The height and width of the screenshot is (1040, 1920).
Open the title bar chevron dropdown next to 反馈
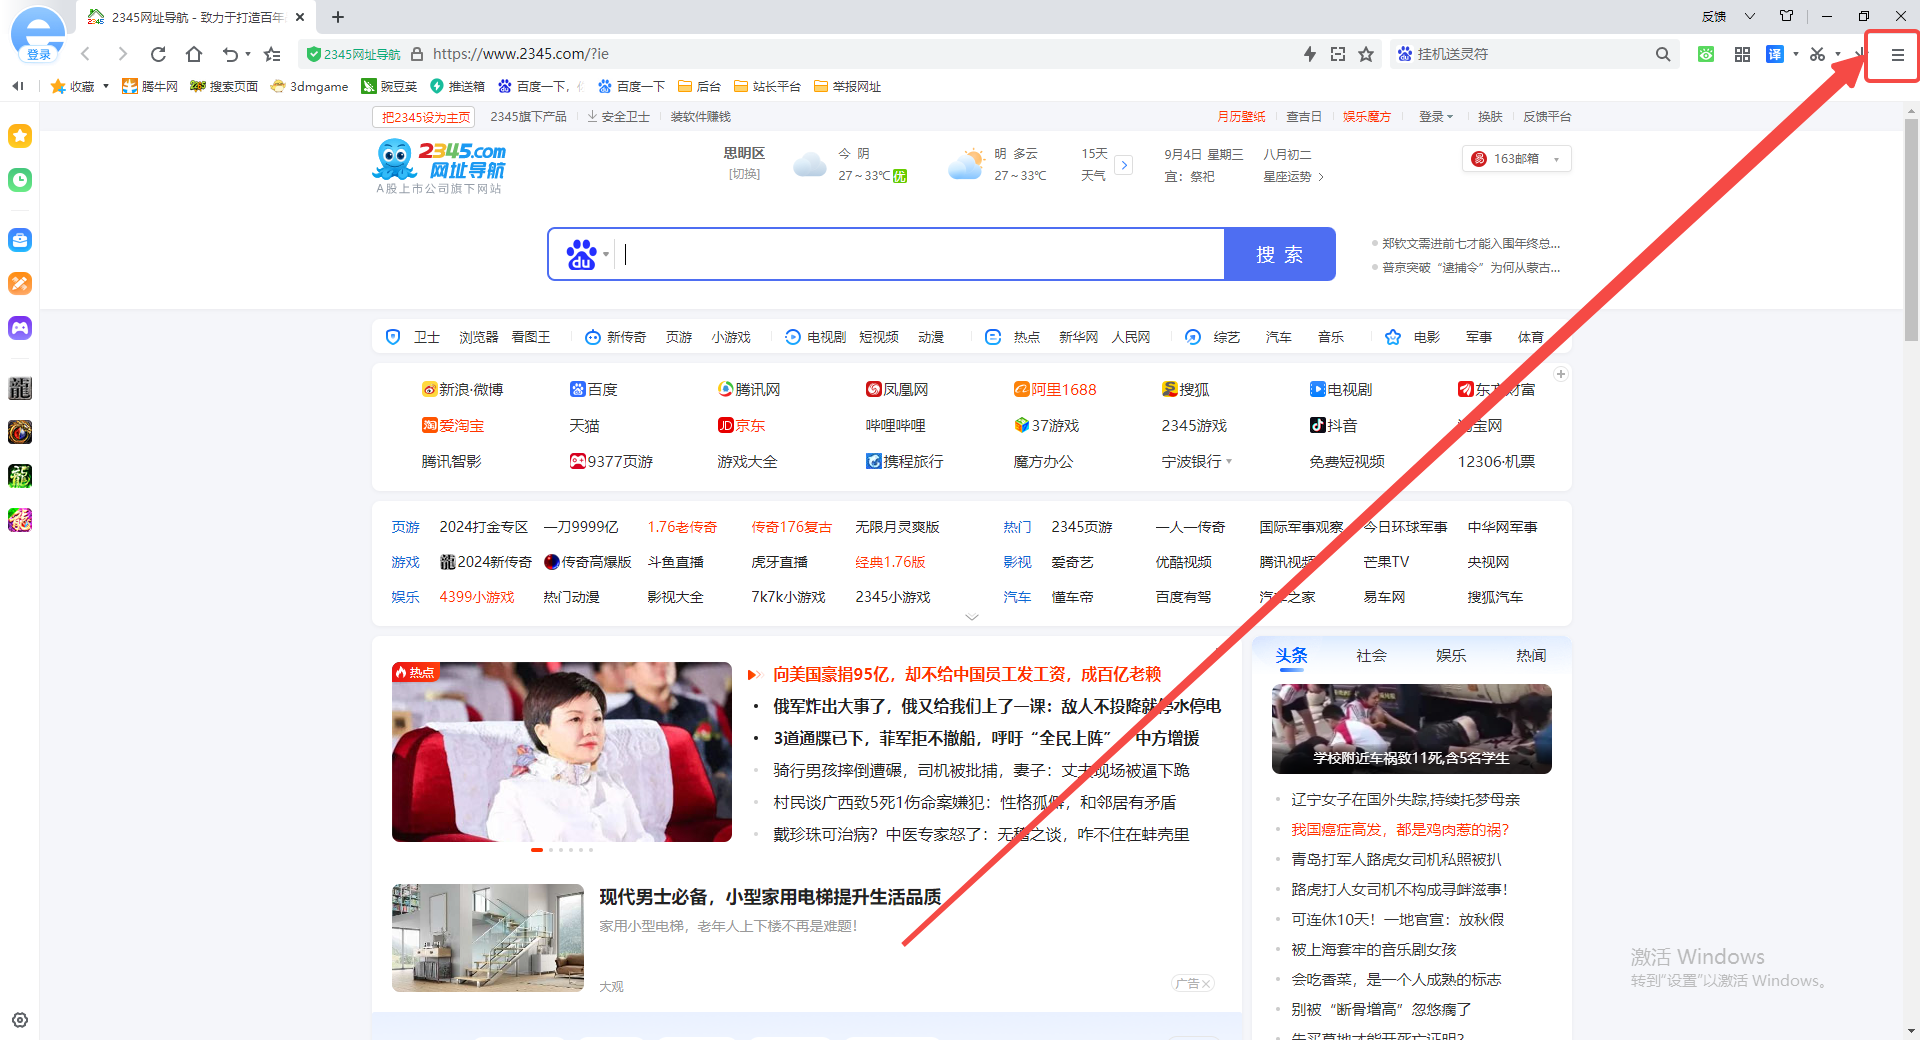[1750, 16]
